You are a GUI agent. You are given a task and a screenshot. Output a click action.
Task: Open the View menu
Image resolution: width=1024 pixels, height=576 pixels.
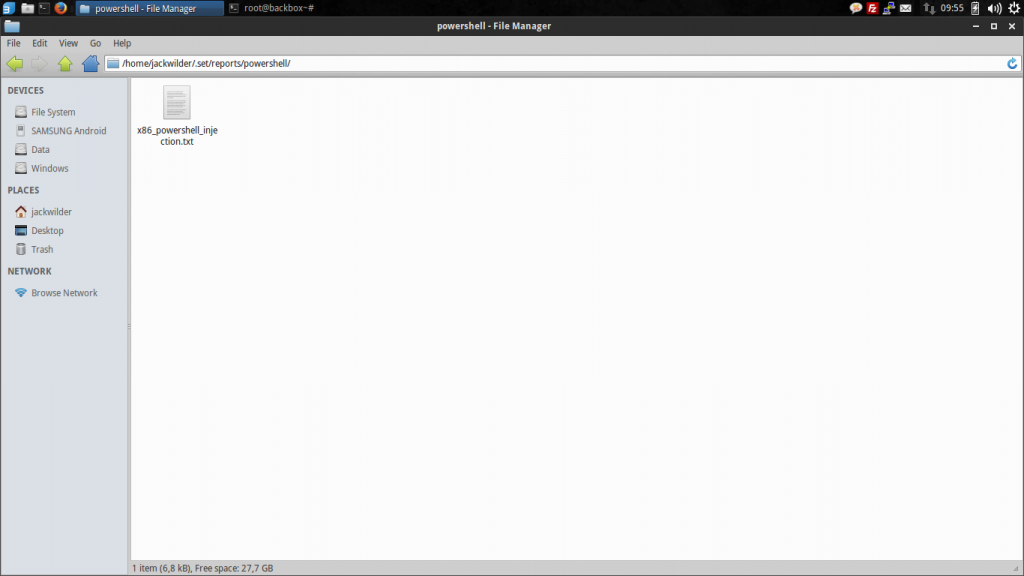click(x=68, y=43)
